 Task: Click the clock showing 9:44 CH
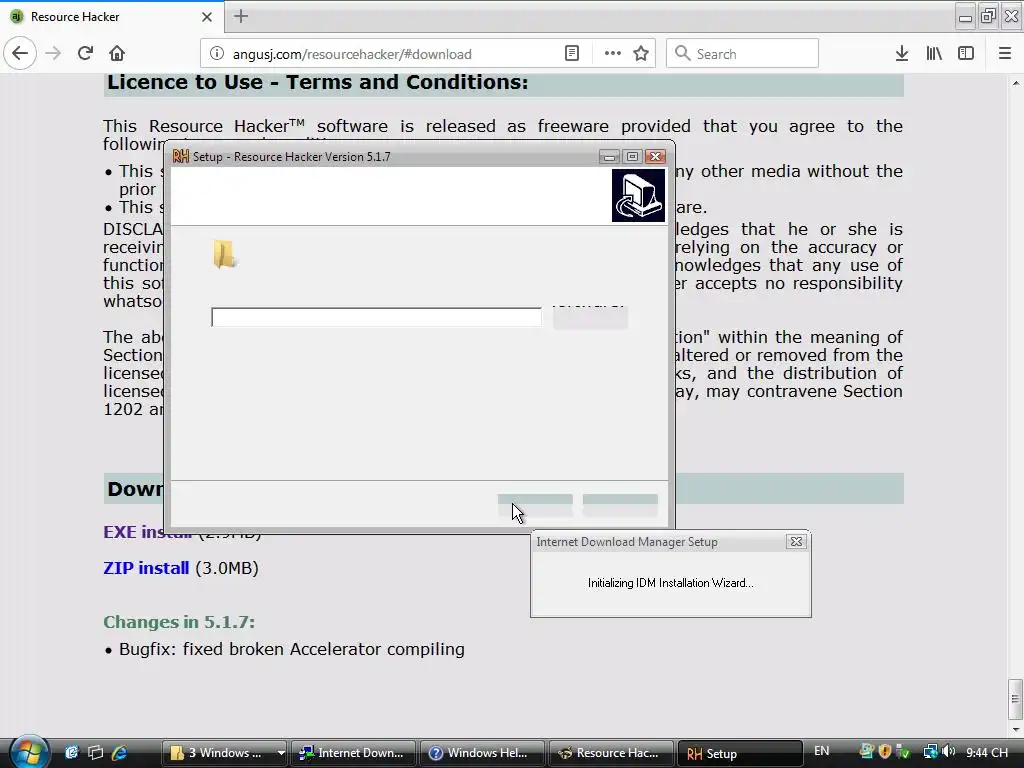[x=987, y=752]
